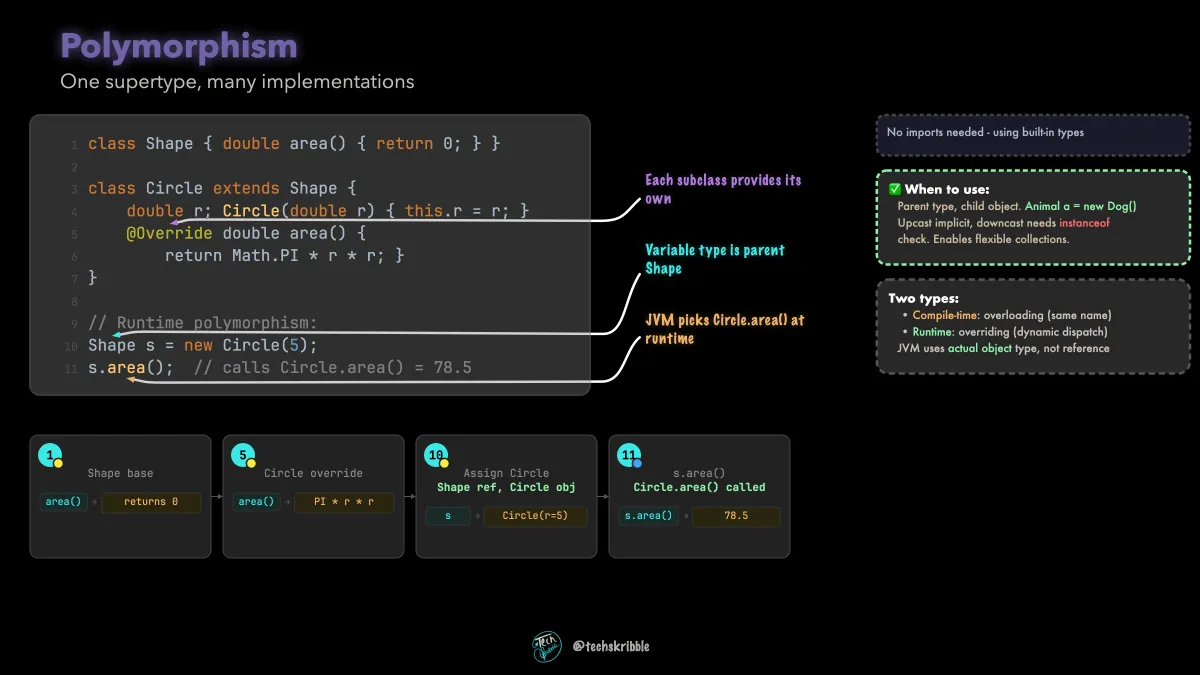Select the step 11 number badge
This screenshot has height=675, width=1200.
pyautogui.click(x=629, y=455)
